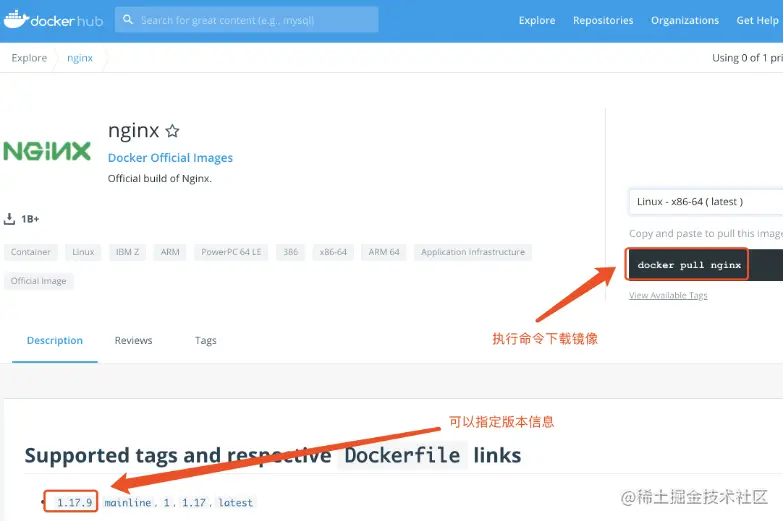Viewport: 784px width, 522px height.
Task: Click the search magnifier icon
Action: [x=128, y=20]
